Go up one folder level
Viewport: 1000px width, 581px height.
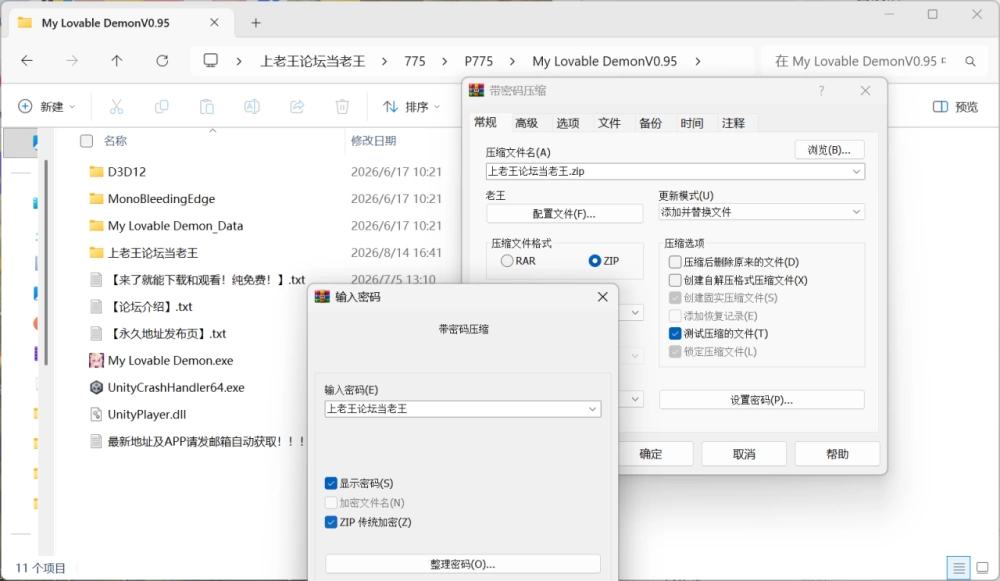(117, 61)
